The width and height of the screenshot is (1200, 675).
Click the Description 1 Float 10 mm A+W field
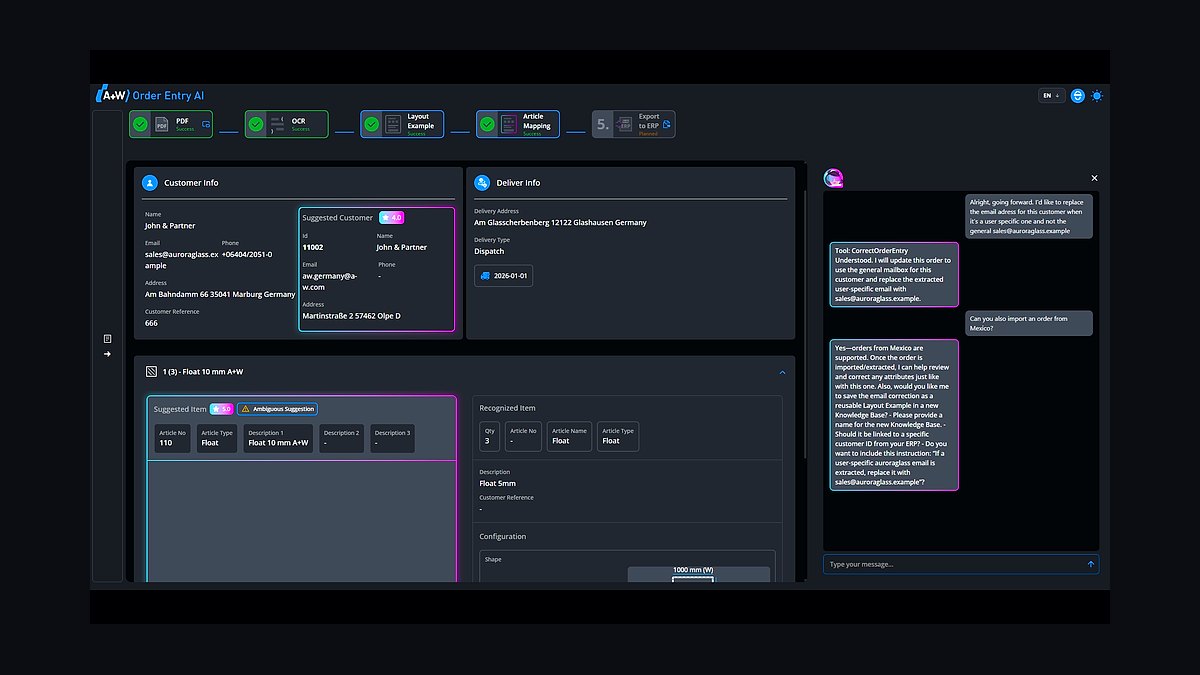[279, 438]
